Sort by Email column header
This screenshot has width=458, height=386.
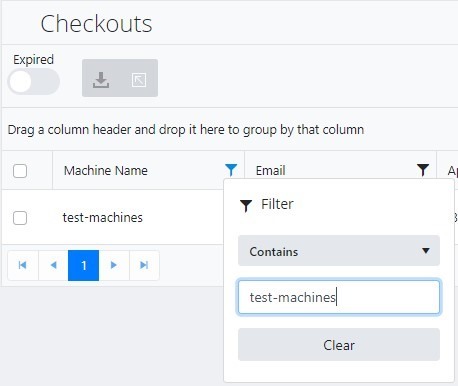[x=270, y=171]
